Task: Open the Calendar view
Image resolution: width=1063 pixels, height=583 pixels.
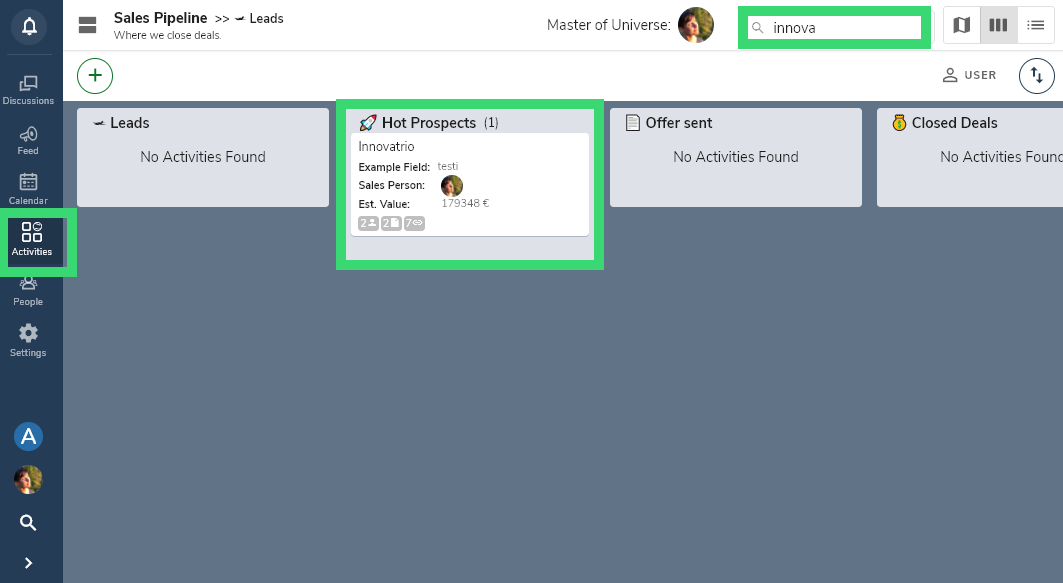Action: click(28, 189)
